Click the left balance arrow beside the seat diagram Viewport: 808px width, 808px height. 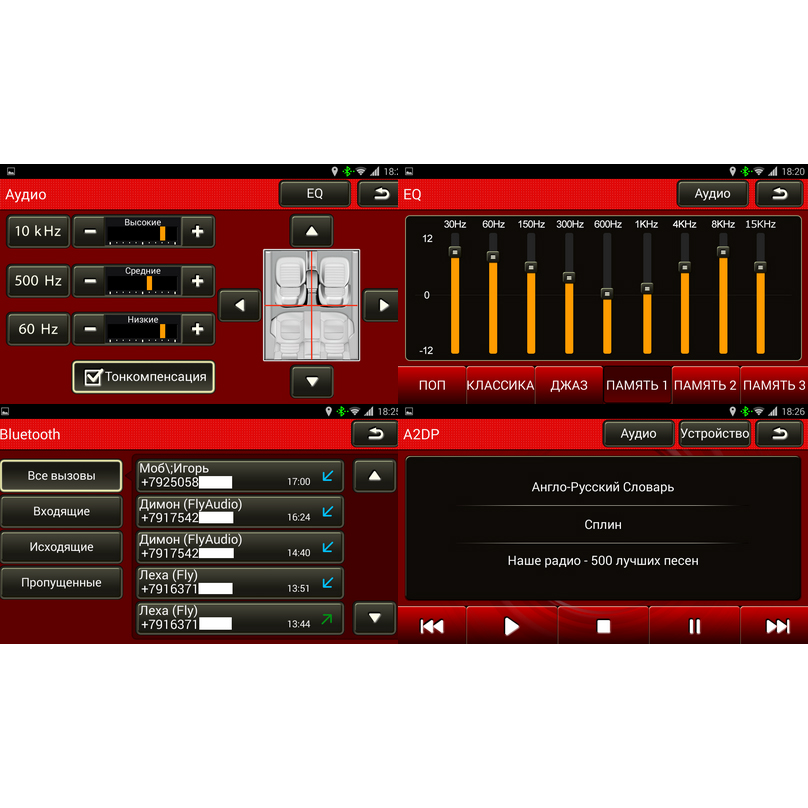[239, 305]
